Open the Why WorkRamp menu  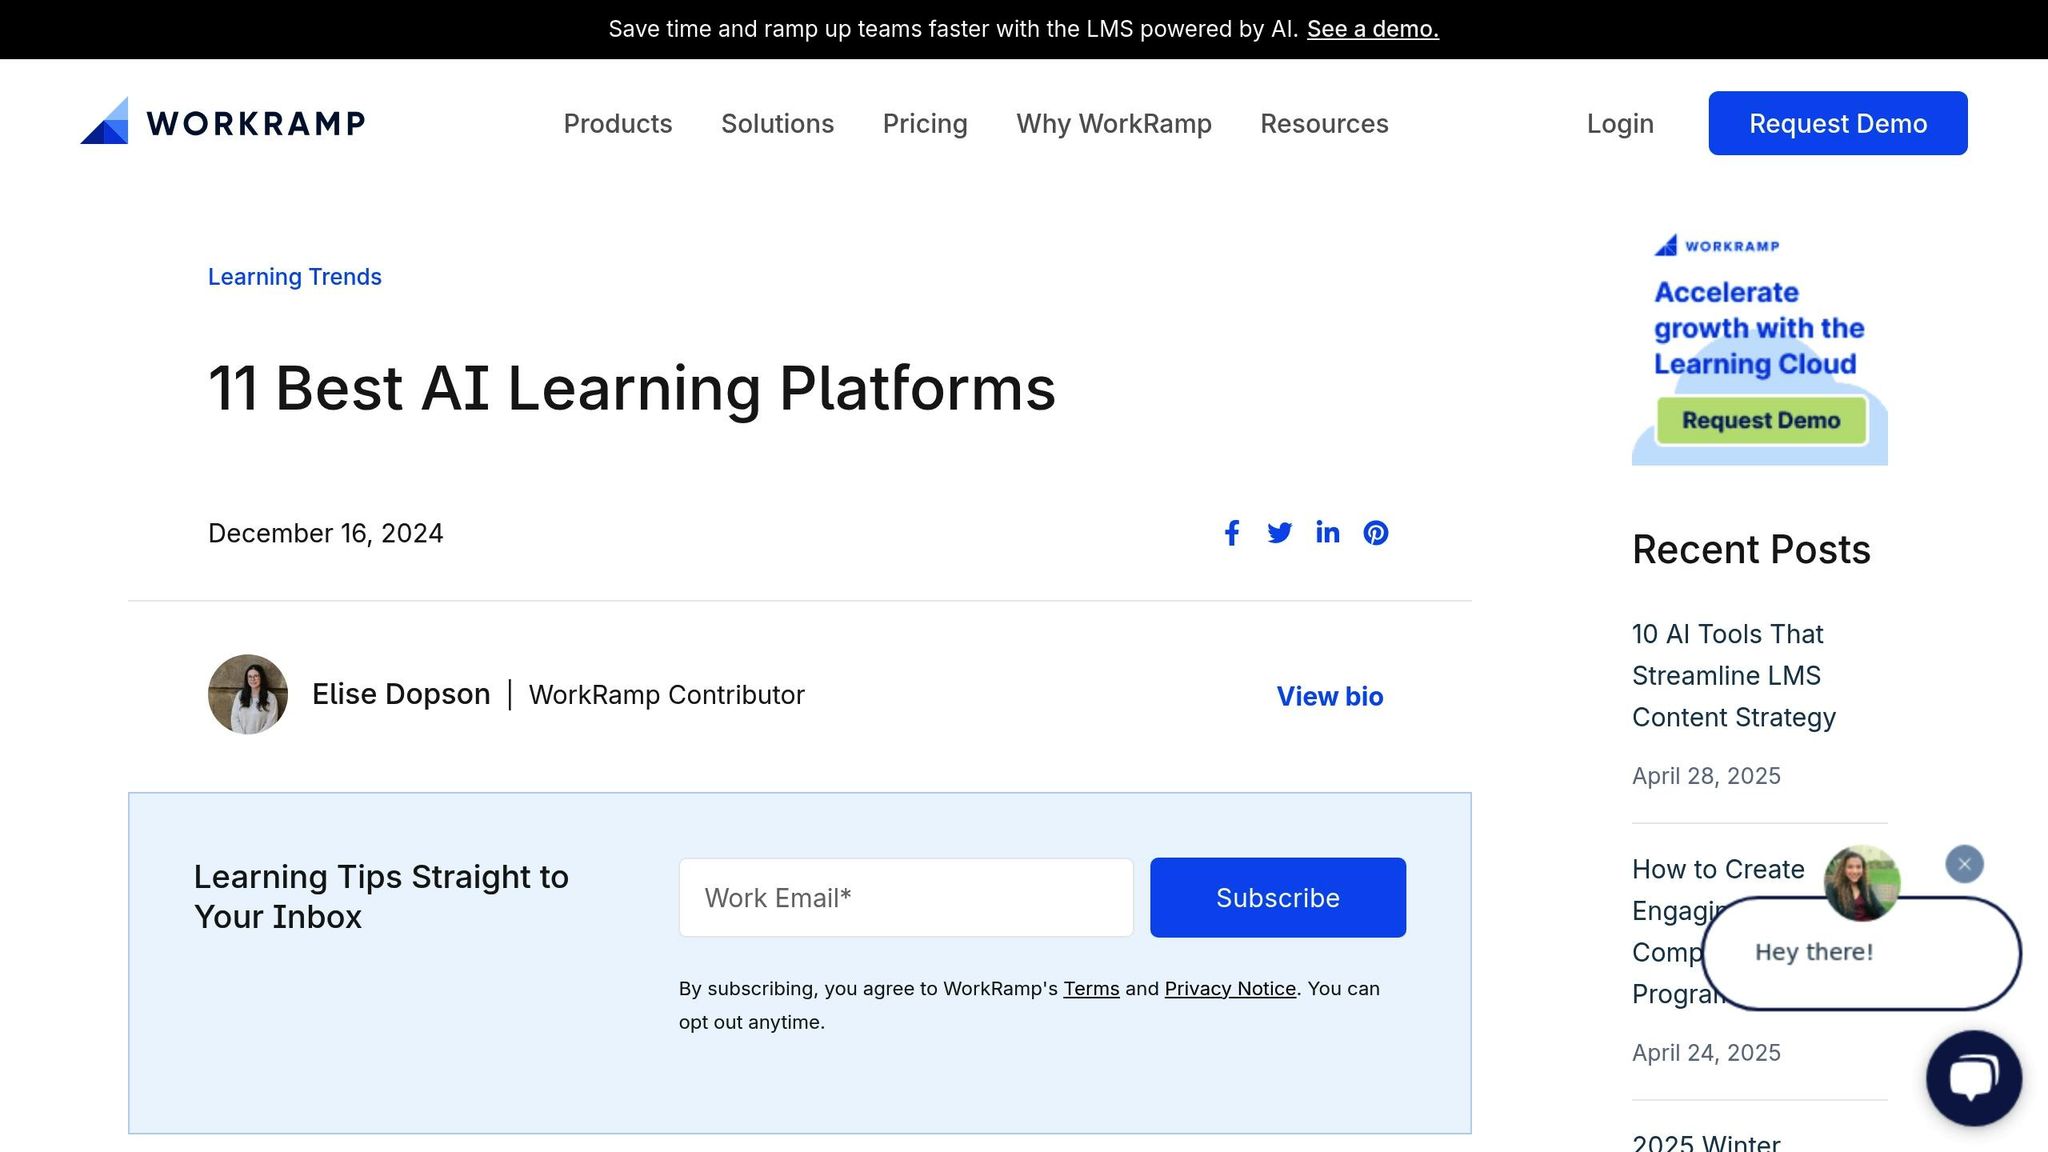pyautogui.click(x=1114, y=124)
